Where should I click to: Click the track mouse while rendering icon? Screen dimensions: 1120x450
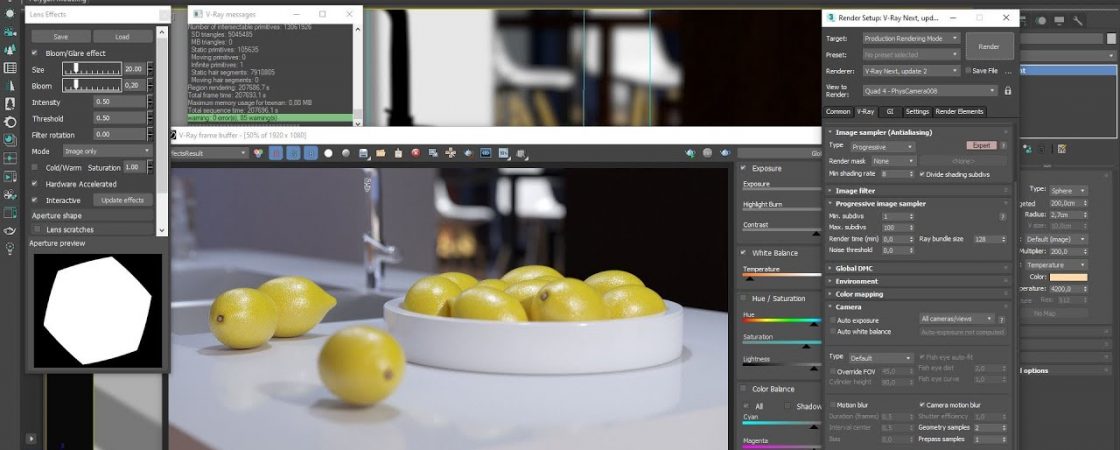pos(451,153)
